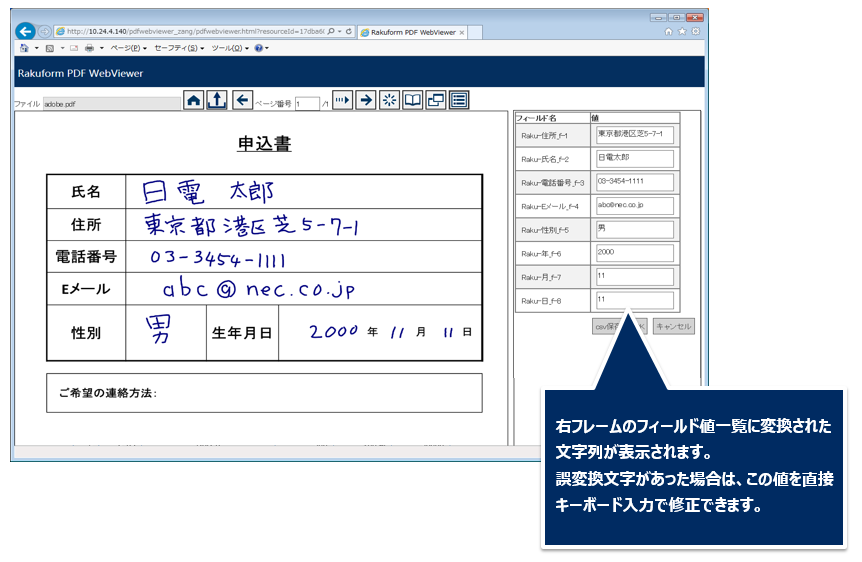862x562 pixels.
Task: Select the Raku-Eメール_f-4 value field
Action: pyautogui.click(x=634, y=205)
